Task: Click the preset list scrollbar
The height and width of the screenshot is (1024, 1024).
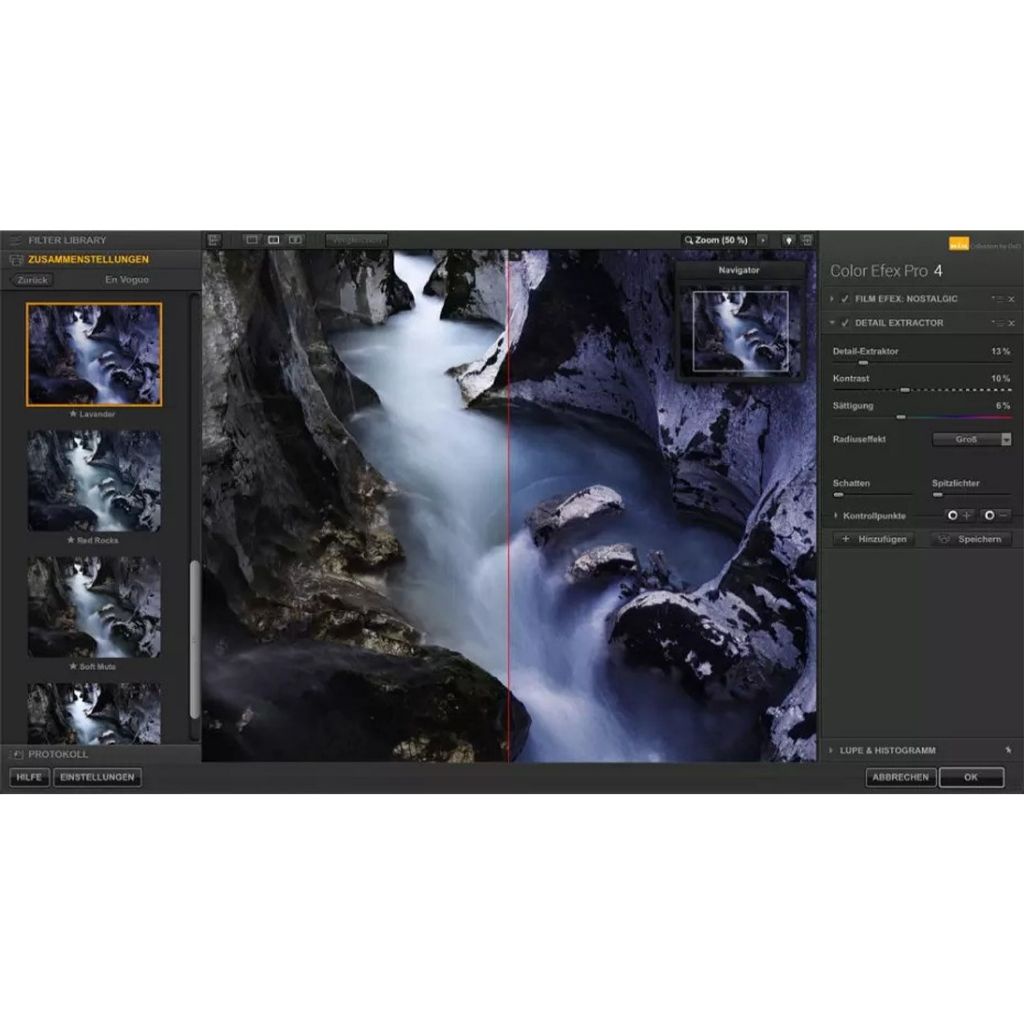Action: click(x=194, y=639)
